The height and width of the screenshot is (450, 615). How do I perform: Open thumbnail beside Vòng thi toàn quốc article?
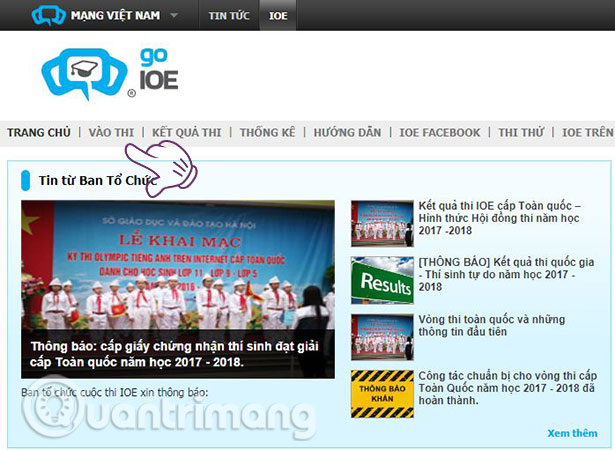point(382,337)
